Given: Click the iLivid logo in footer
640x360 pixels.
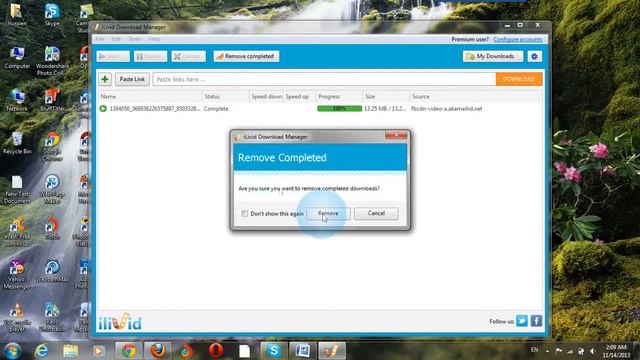Looking at the screenshot, I should [120, 322].
